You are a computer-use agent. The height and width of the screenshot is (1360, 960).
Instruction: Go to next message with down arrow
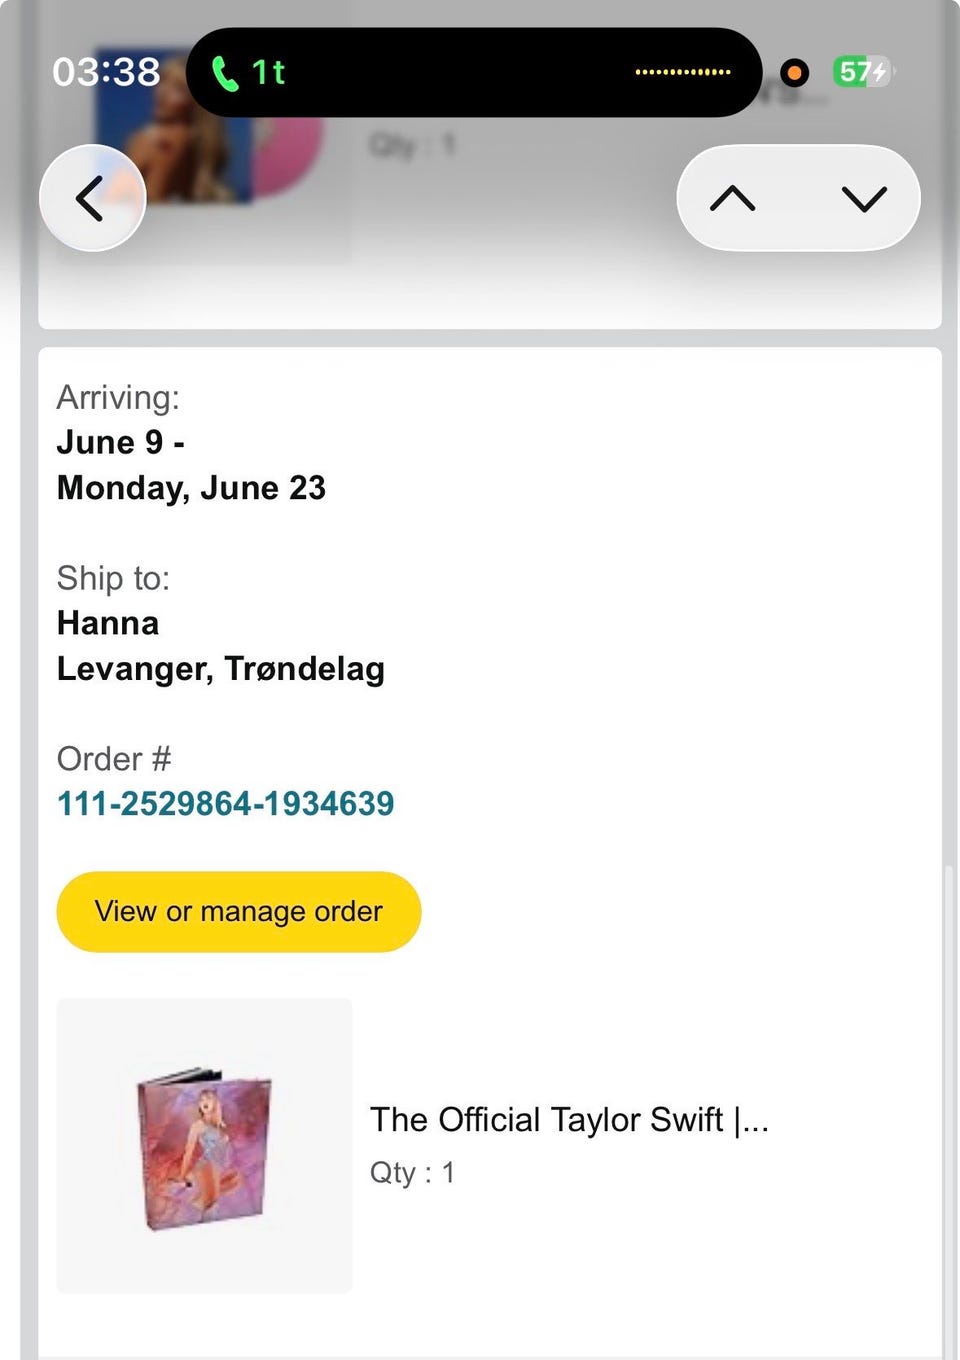click(864, 198)
